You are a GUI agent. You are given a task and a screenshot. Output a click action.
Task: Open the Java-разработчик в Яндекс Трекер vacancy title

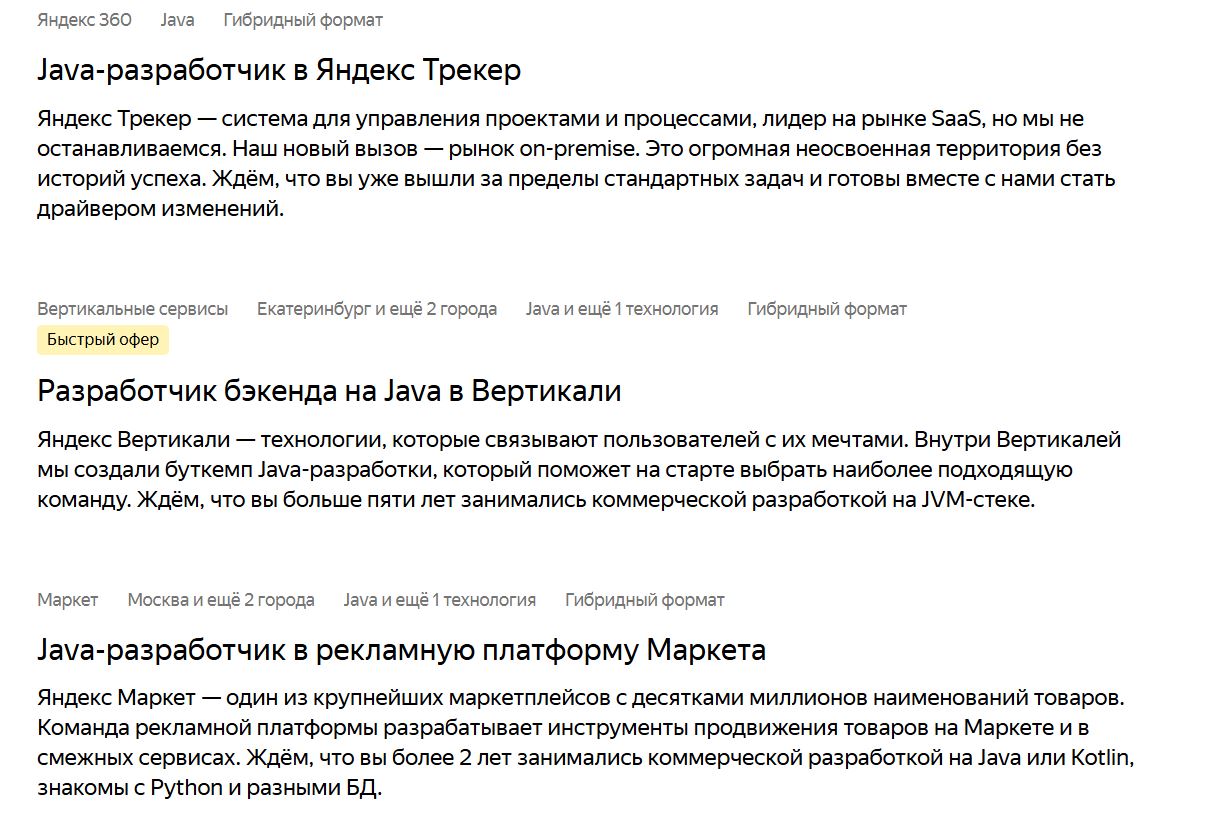(x=279, y=70)
